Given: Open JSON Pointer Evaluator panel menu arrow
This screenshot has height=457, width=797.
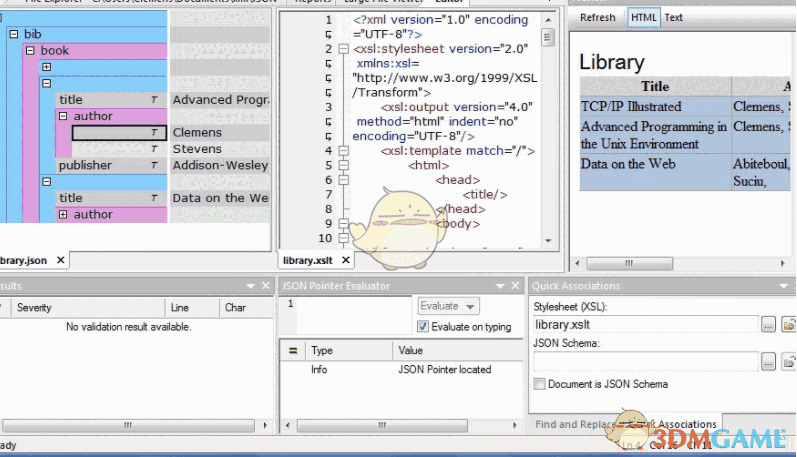Looking at the screenshot, I should pyautogui.click(x=500, y=286).
